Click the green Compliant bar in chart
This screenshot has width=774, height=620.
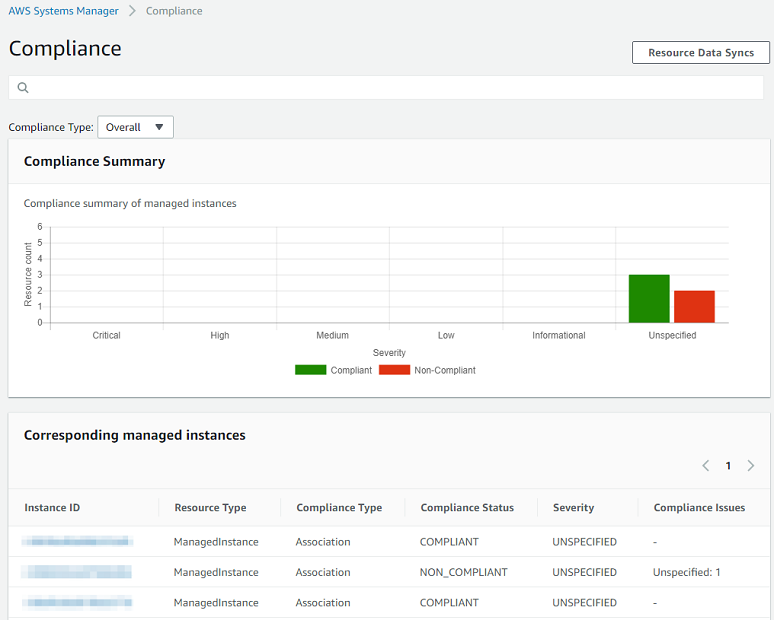coord(649,299)
